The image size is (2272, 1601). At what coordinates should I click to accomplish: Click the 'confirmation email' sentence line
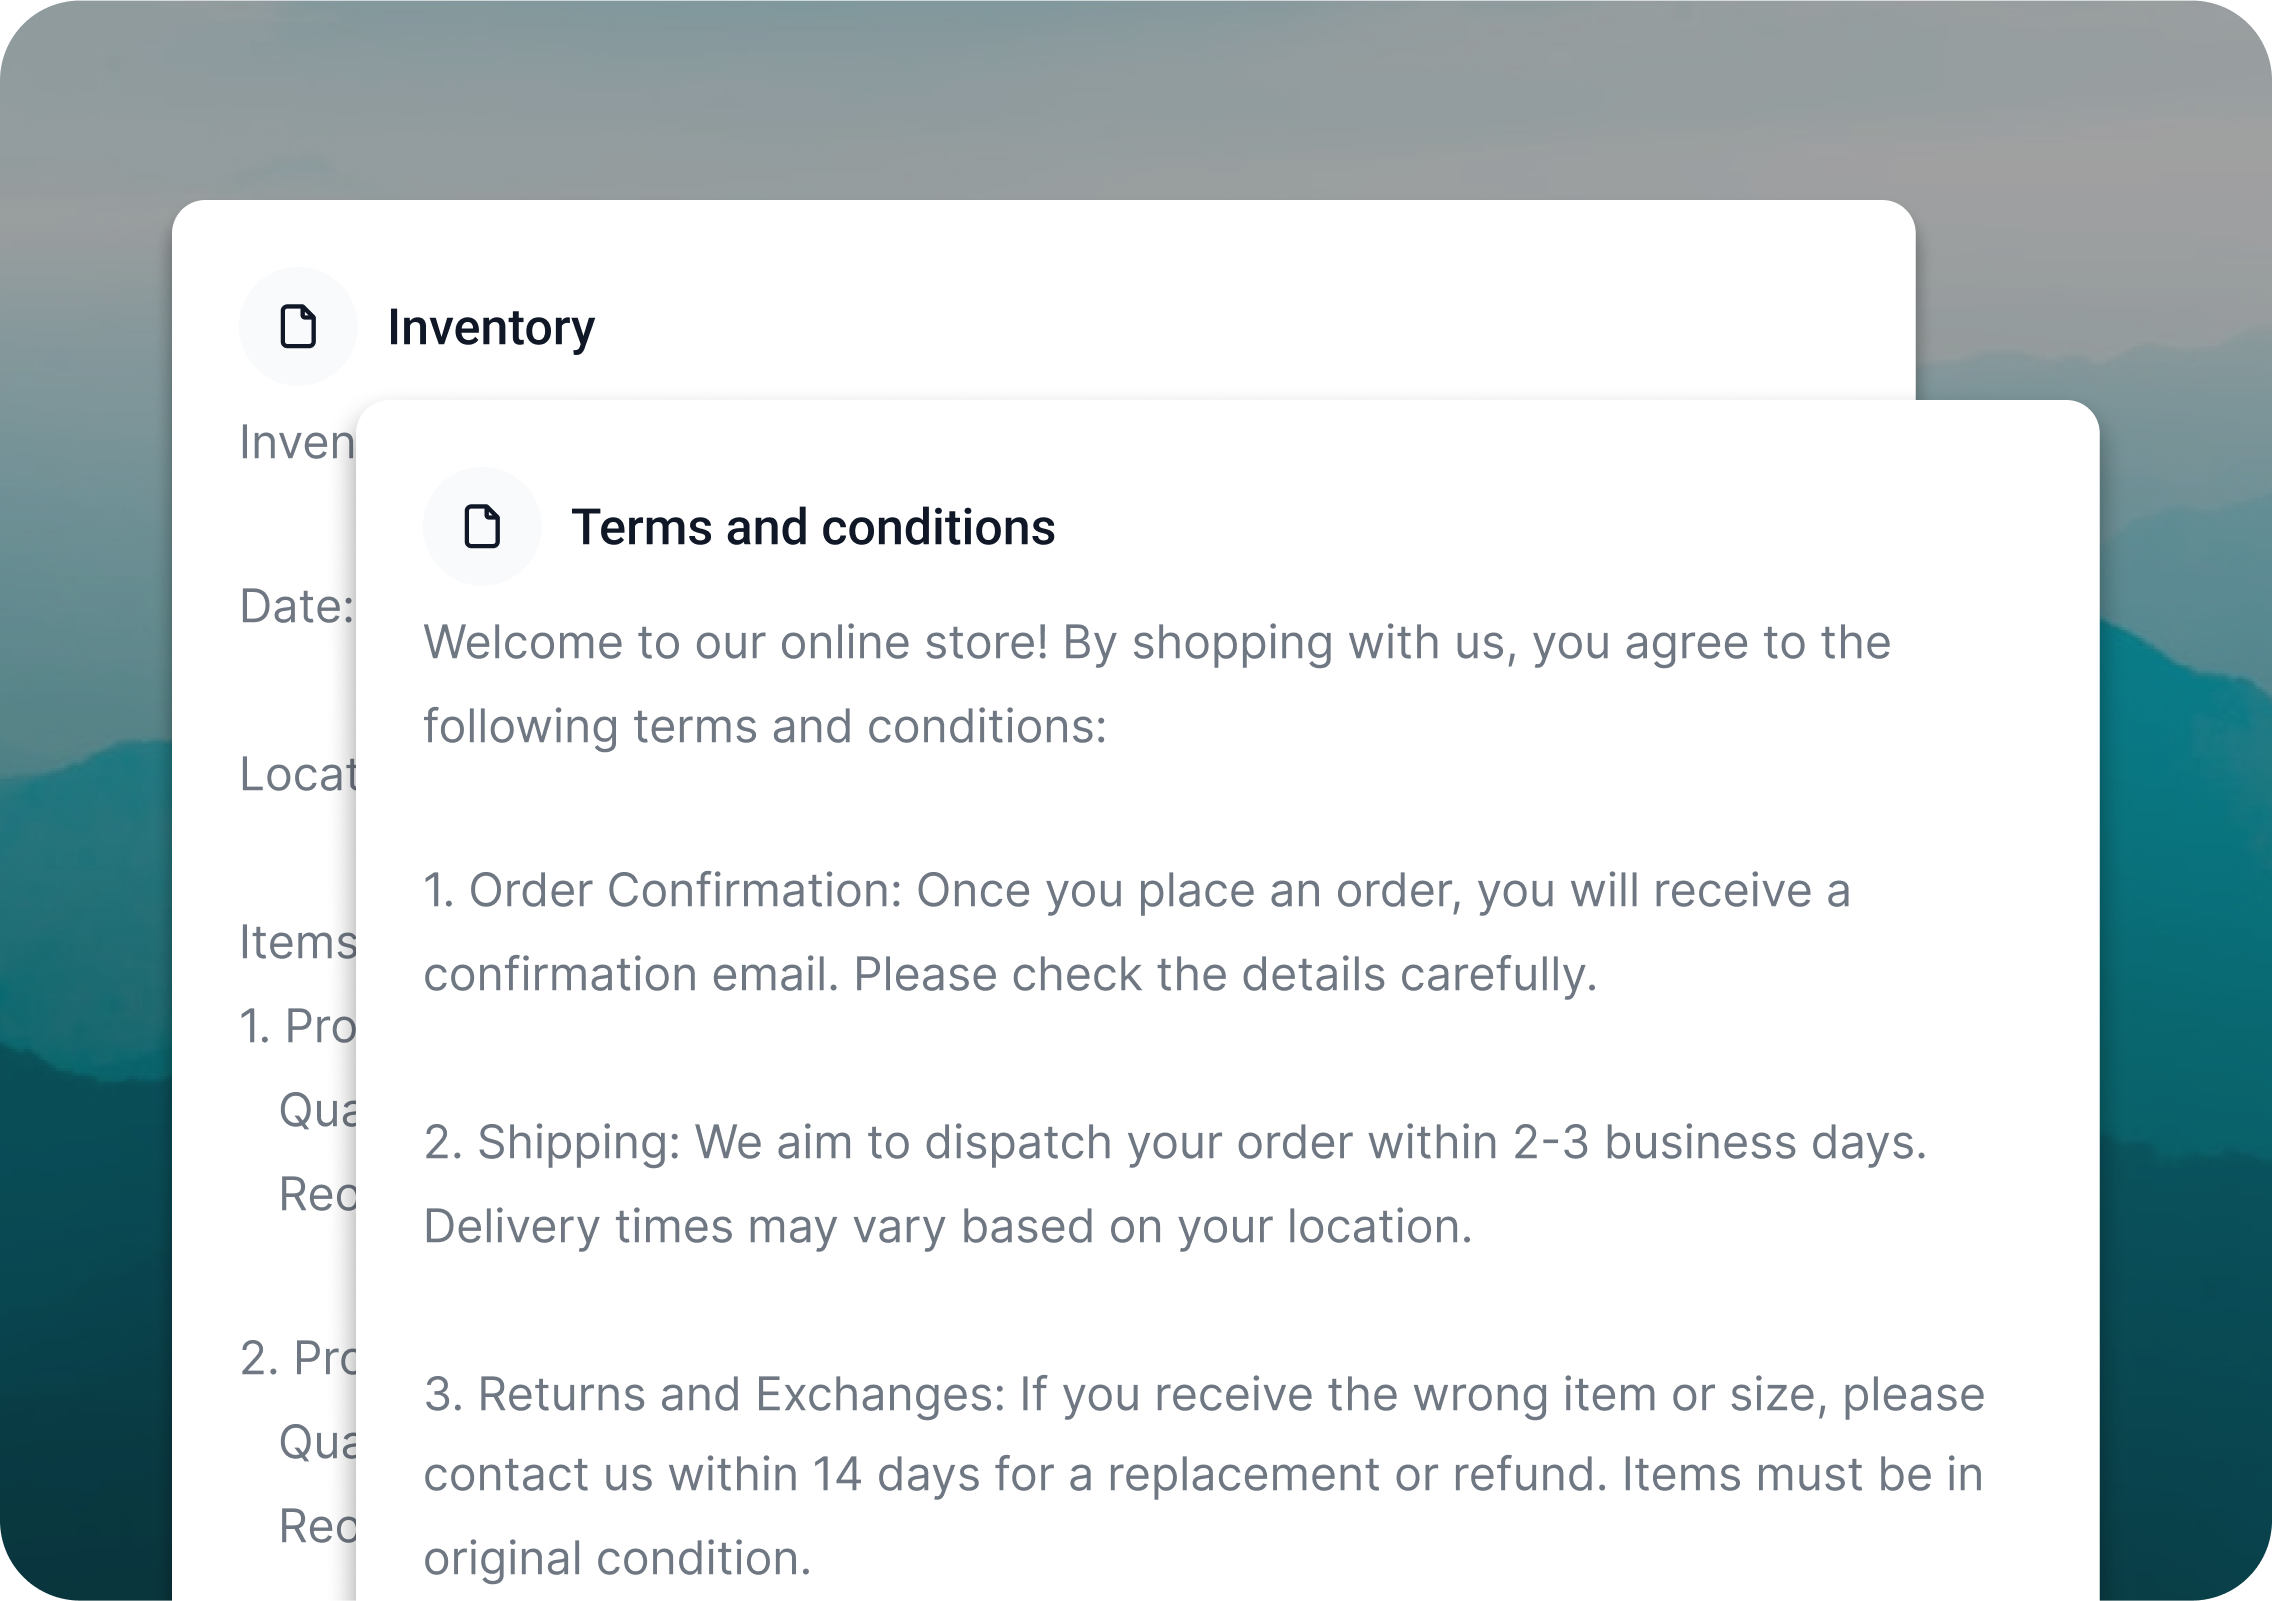coord(1010,974)
